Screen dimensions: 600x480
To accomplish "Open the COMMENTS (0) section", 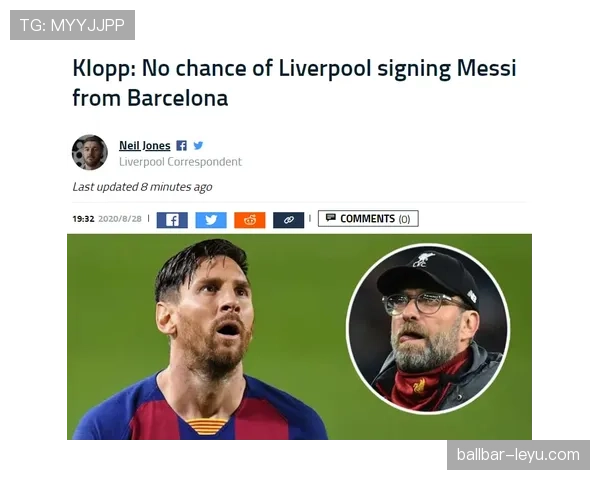I will pyautogui.click(x=368, y=219).
